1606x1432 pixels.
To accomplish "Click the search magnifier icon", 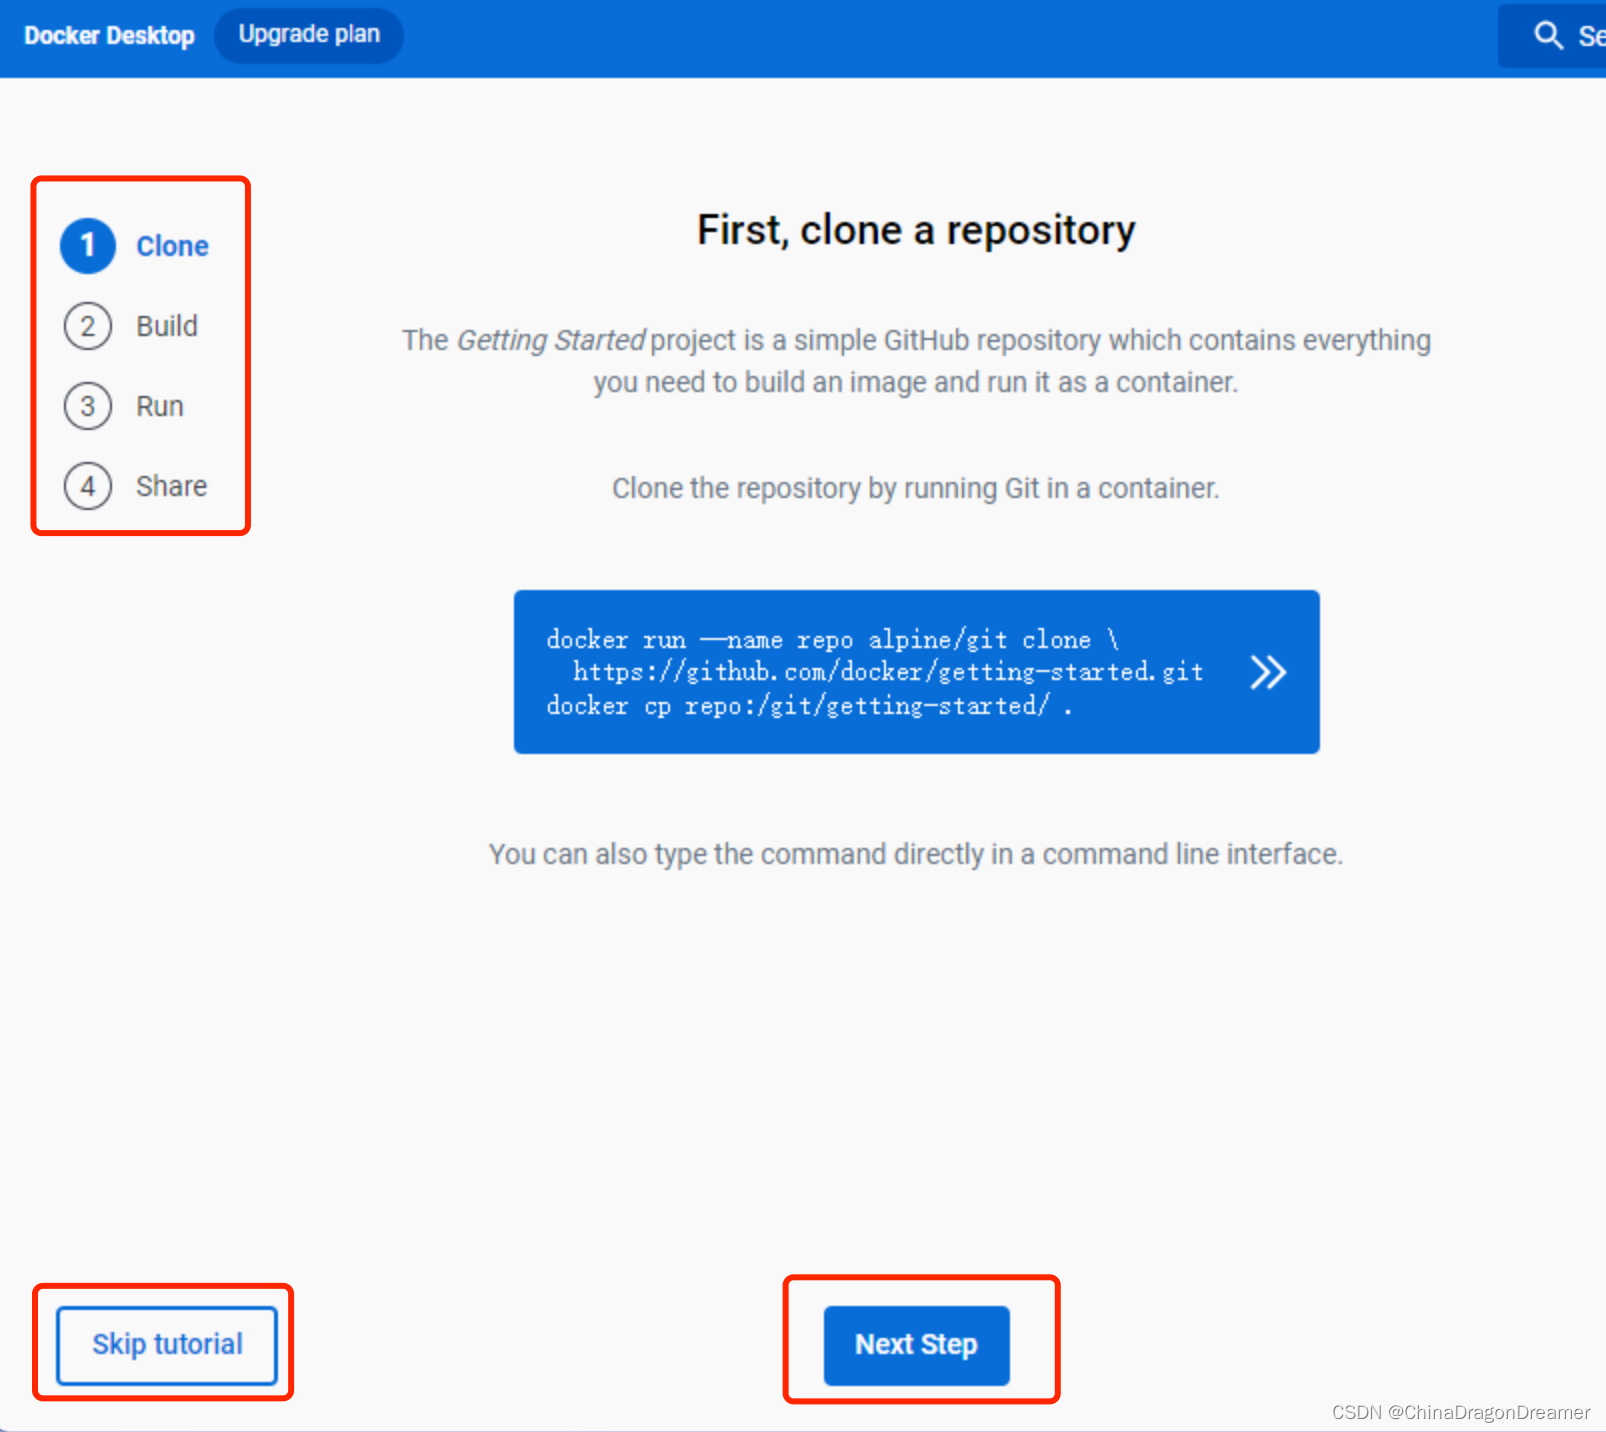I will coord(1548,36).
